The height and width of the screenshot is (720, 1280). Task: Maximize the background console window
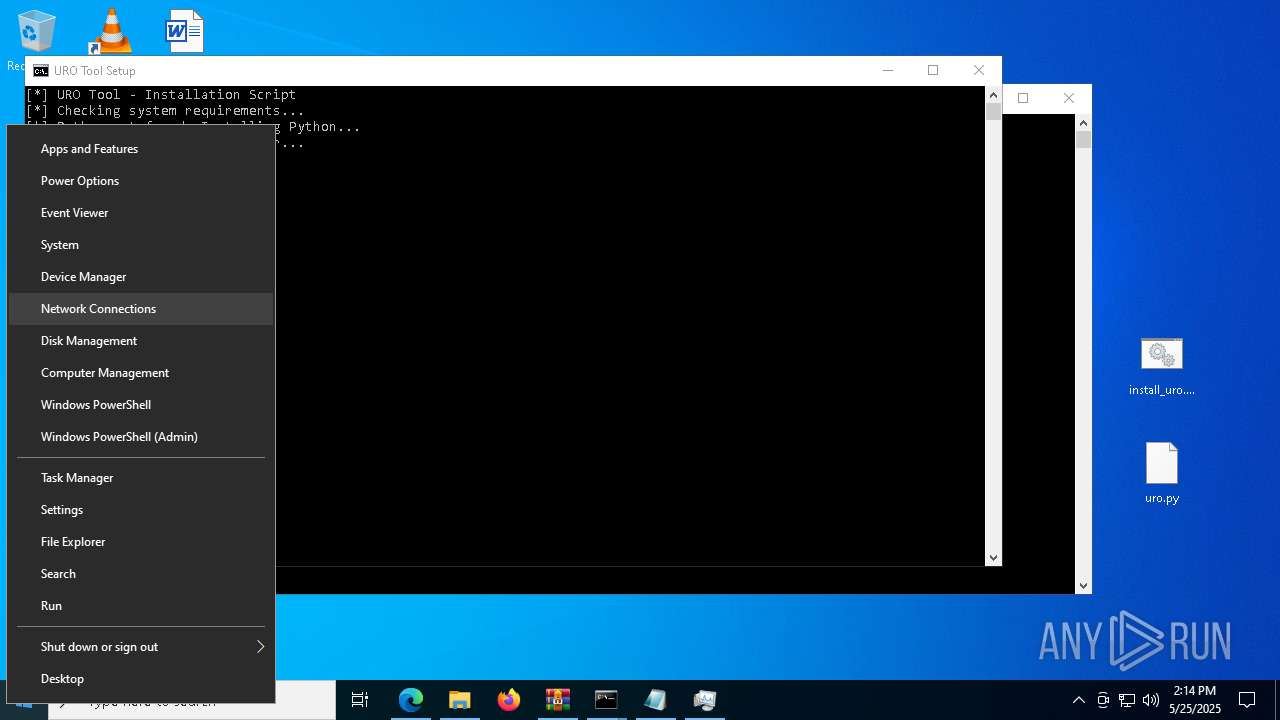tap(1023, 98)
